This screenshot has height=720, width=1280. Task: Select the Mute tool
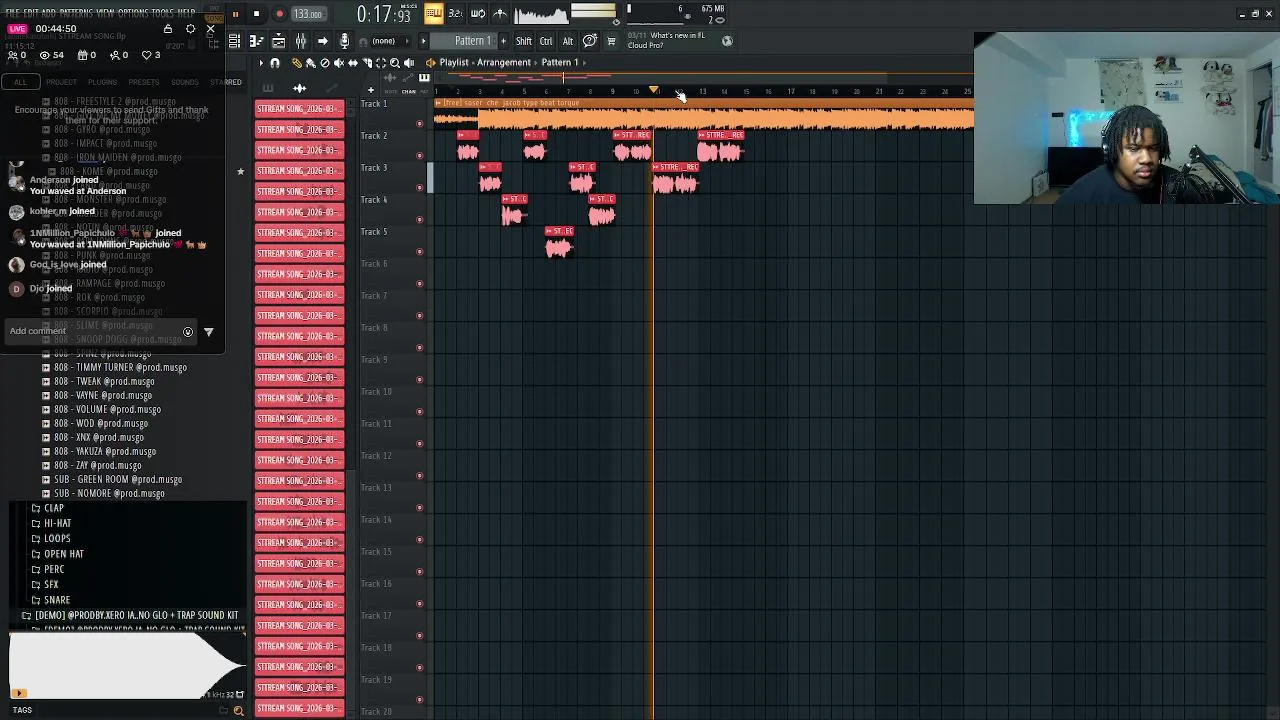[339, 62]
